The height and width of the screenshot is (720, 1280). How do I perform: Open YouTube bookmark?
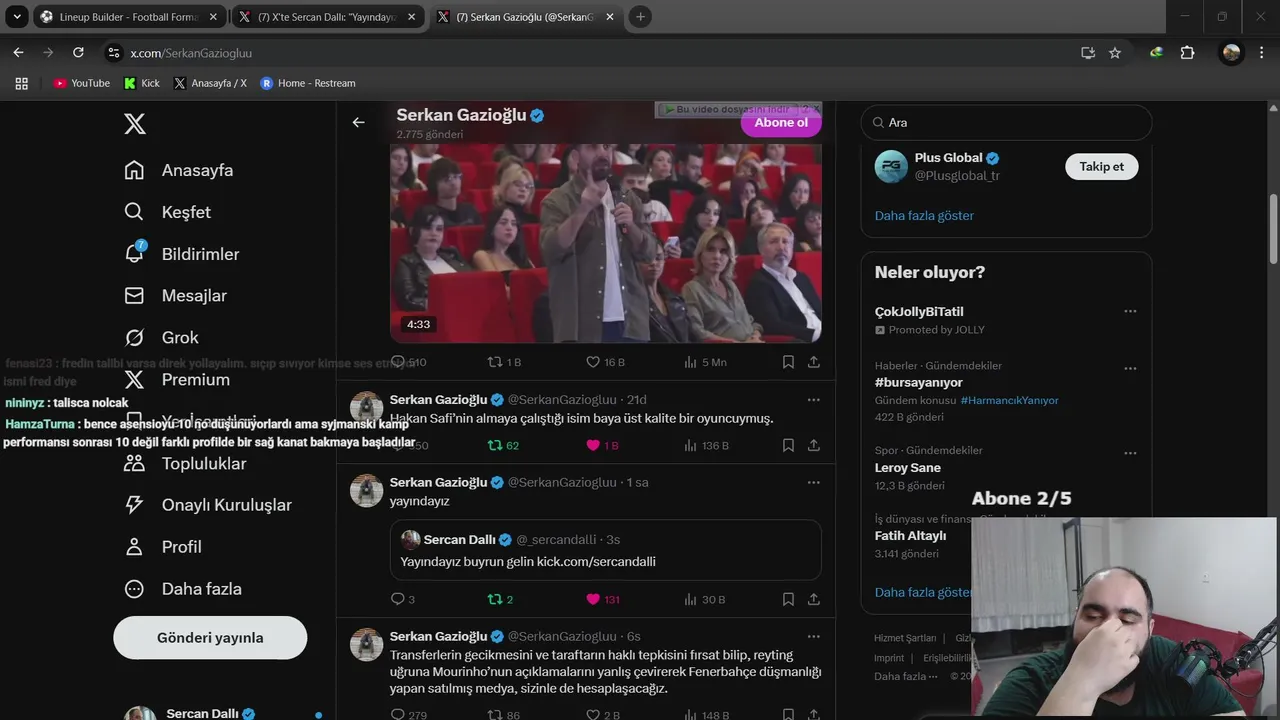(81, 83)
